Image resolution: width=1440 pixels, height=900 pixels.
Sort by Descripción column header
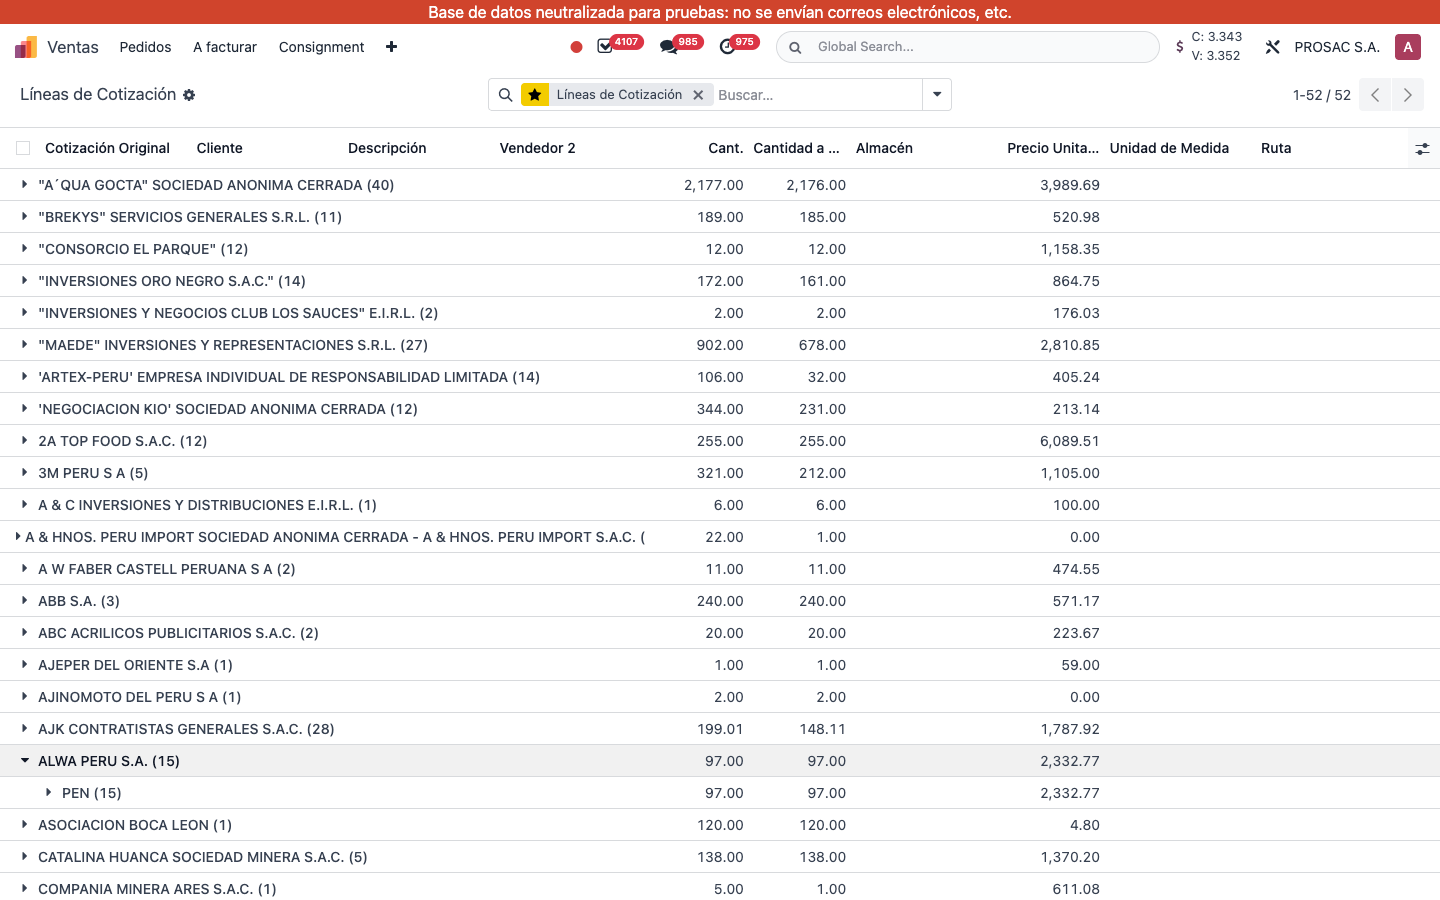387,148
